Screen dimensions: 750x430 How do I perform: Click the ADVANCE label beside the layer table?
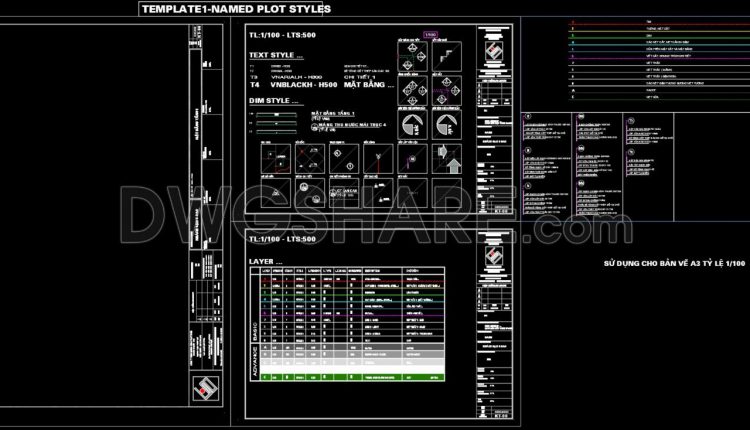click(255, 361)
